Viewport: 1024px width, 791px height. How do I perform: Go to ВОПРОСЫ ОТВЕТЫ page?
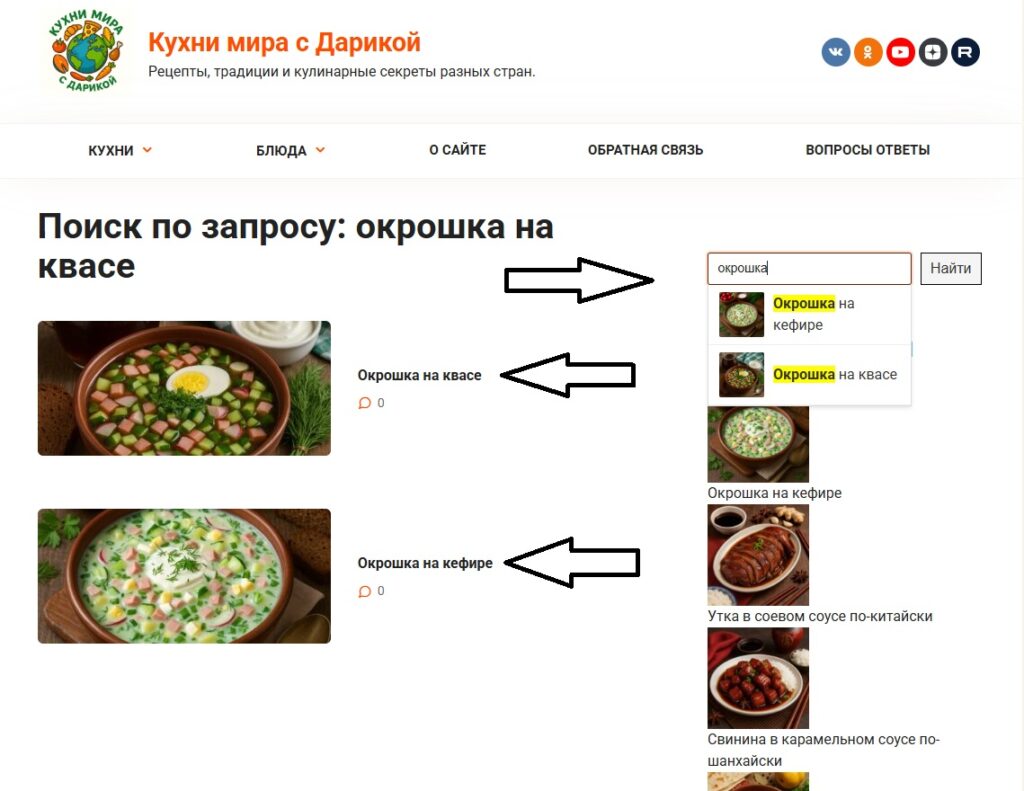867,150
